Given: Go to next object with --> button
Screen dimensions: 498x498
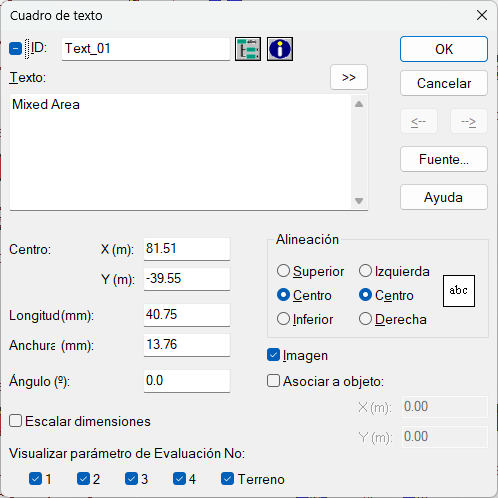Looking at the screenshot, I should (469, 122).
